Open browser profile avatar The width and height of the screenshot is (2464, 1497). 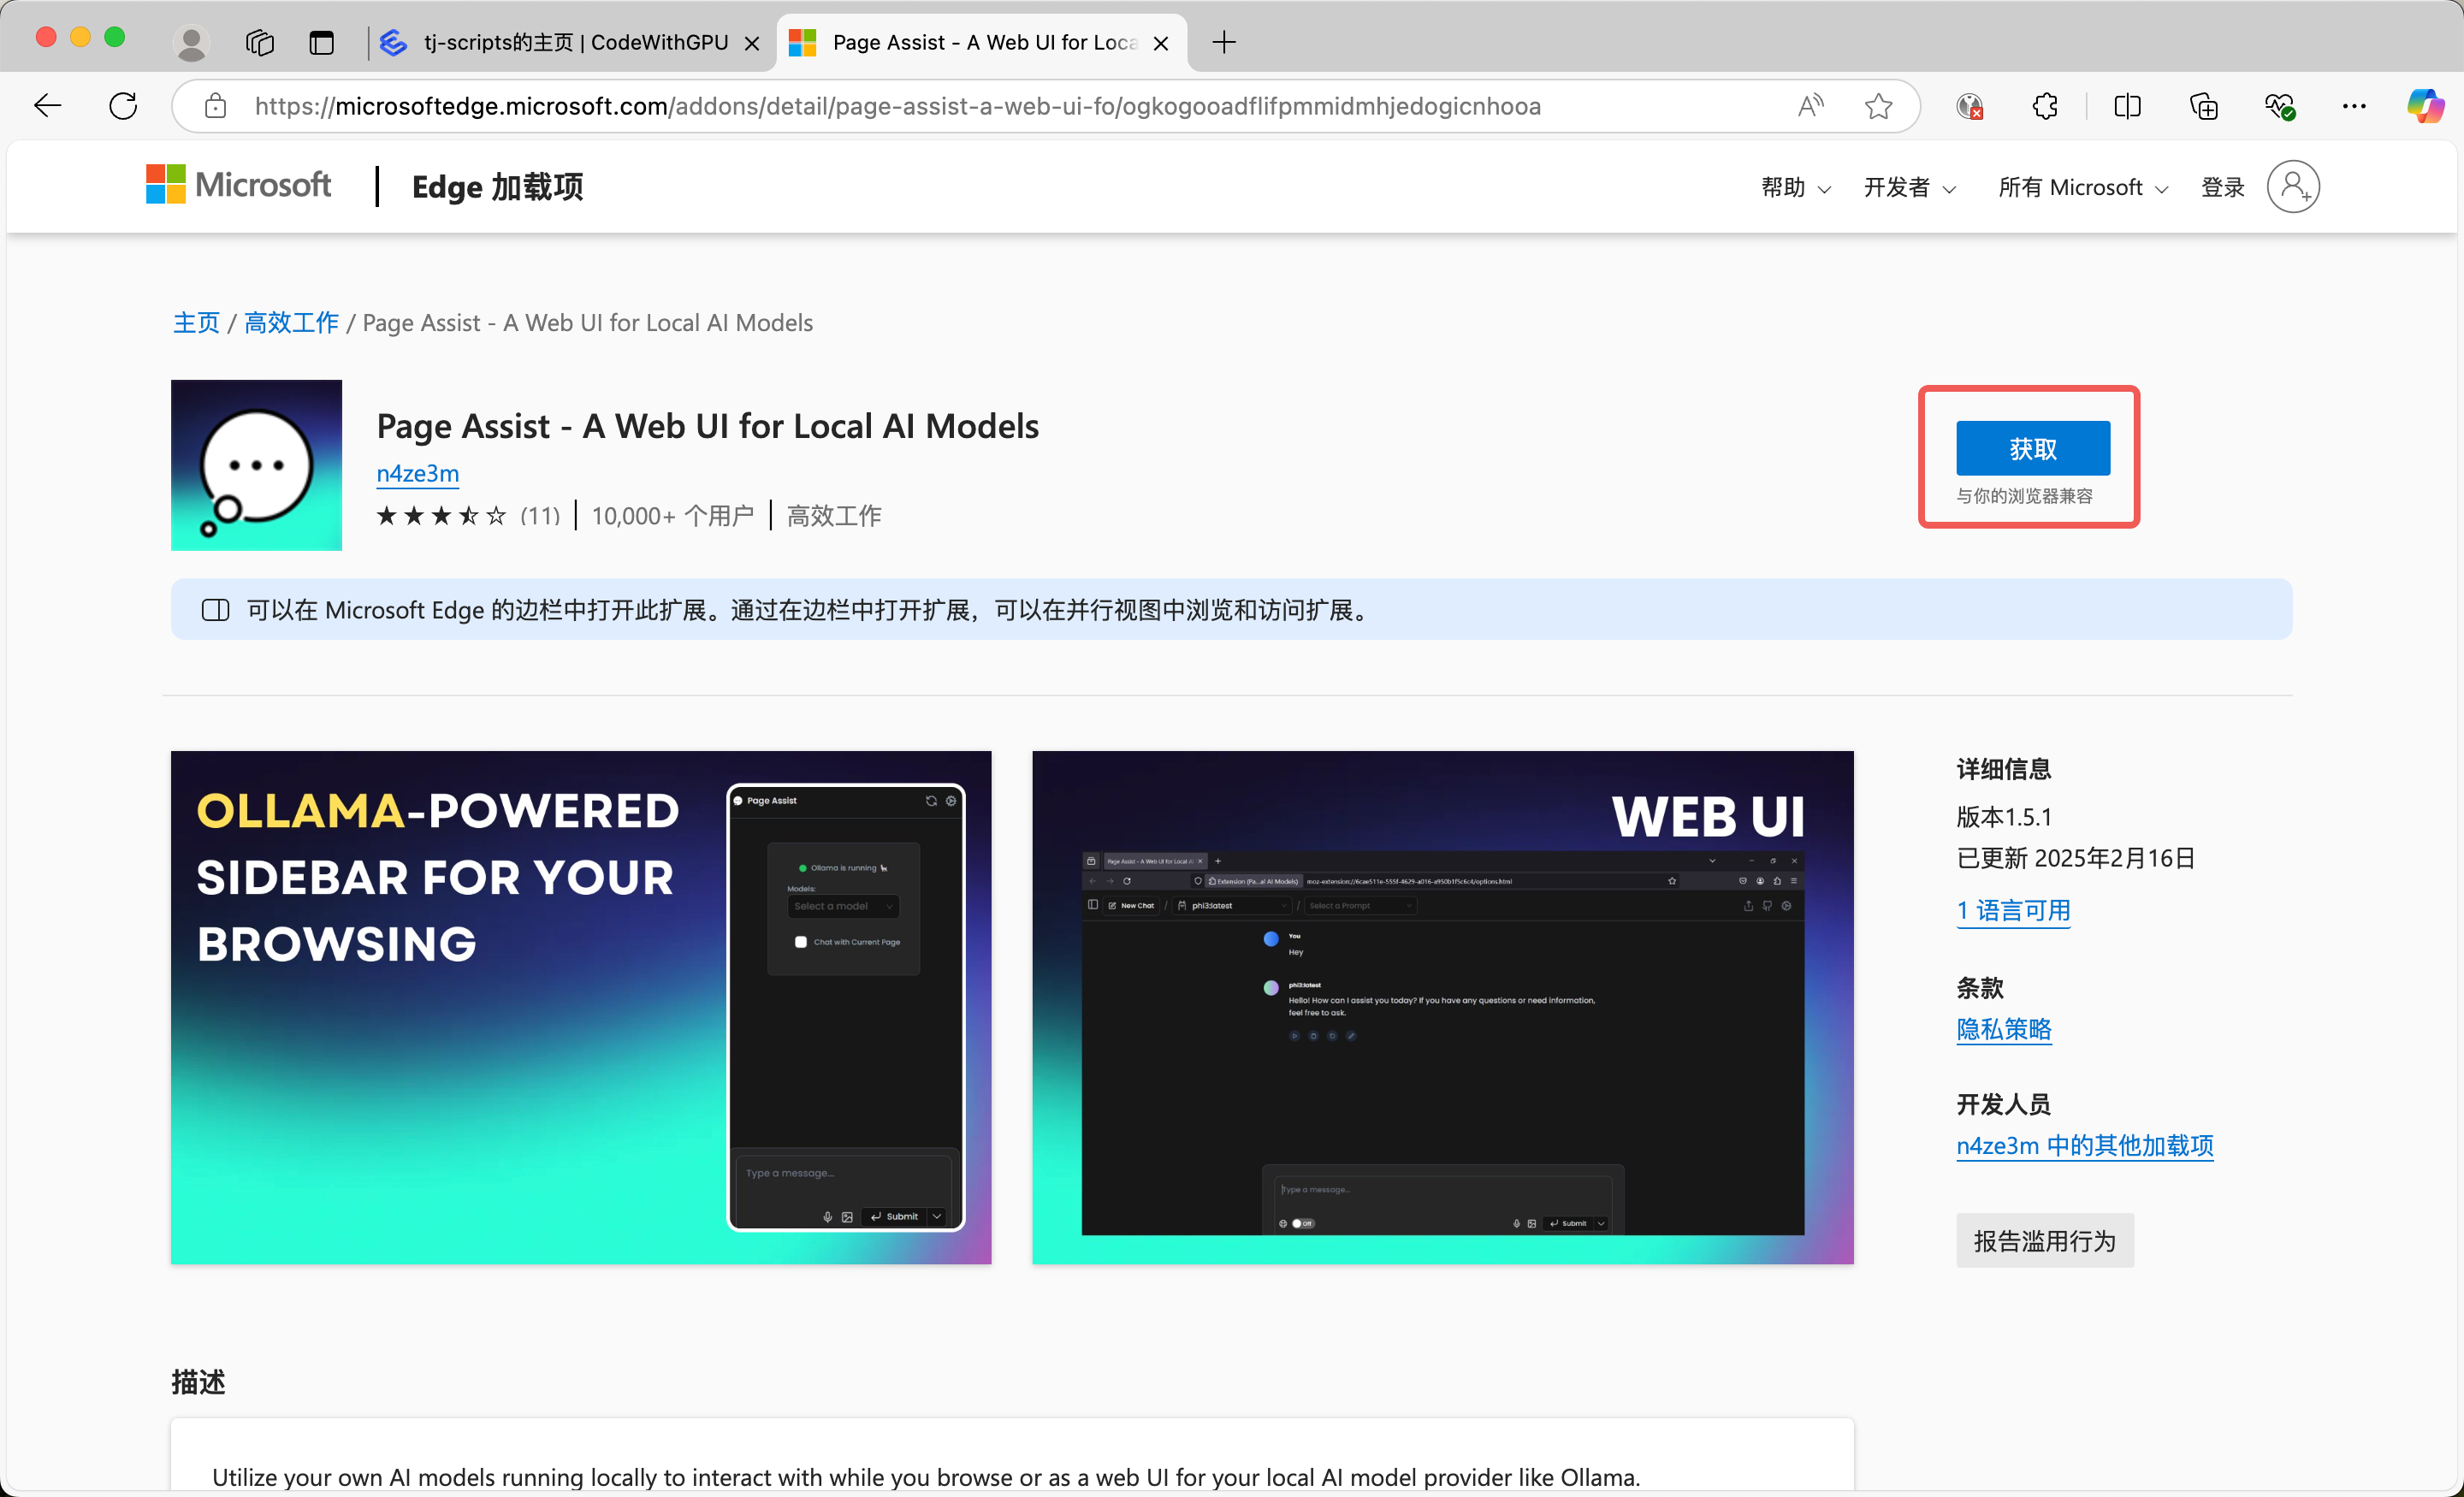190,42
